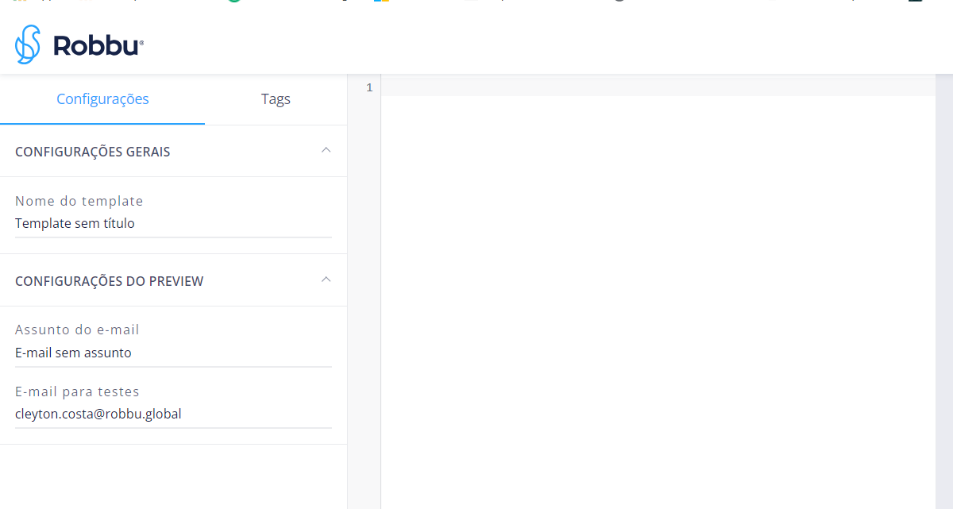Screen dimensions: 953x509
Task: Click the 'E-mail para testes' label
Action: 77,391
